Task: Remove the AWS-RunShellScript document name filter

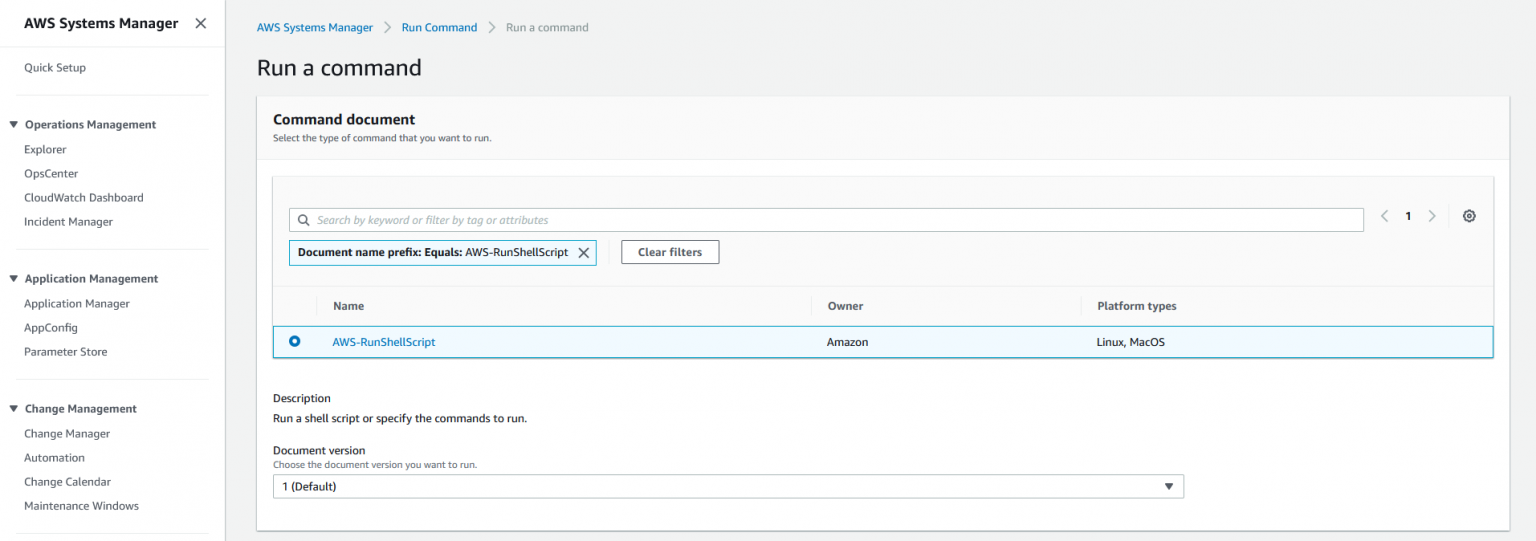Action: pos(584,253)
